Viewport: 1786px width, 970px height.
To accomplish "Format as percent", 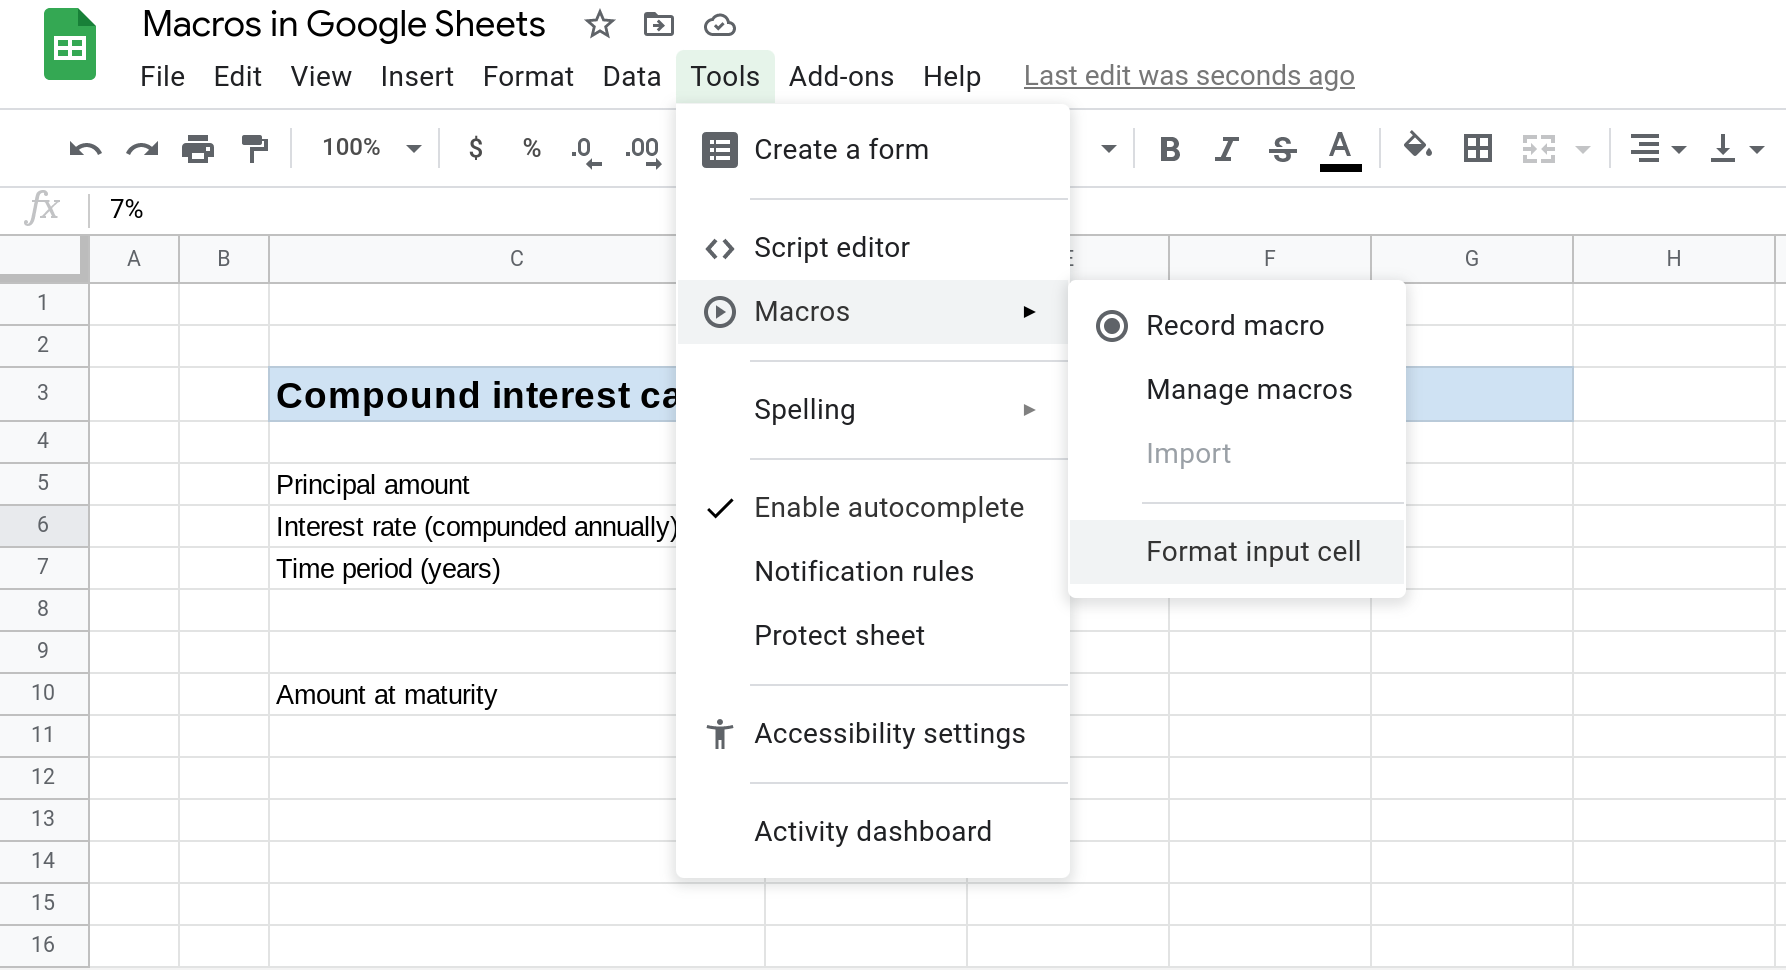I will pyautogui.click(x=532, y=148).
